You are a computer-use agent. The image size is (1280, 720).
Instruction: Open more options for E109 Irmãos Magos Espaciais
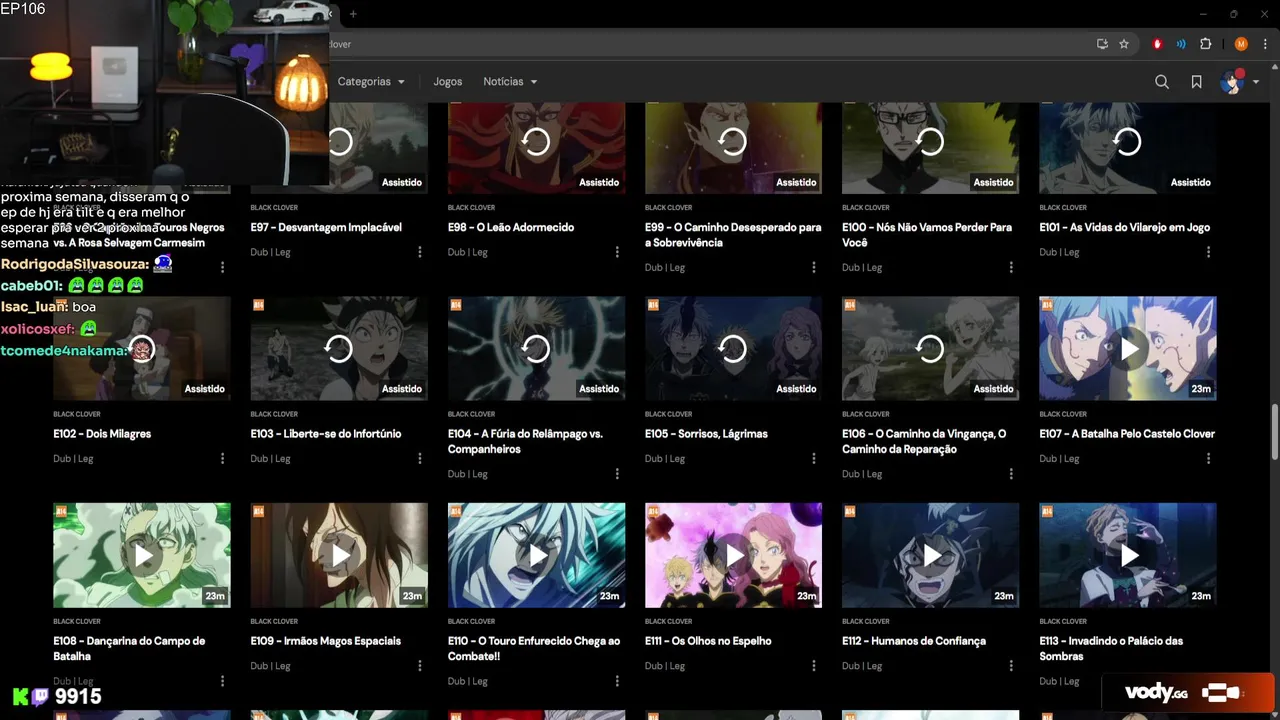click(420, 665)
